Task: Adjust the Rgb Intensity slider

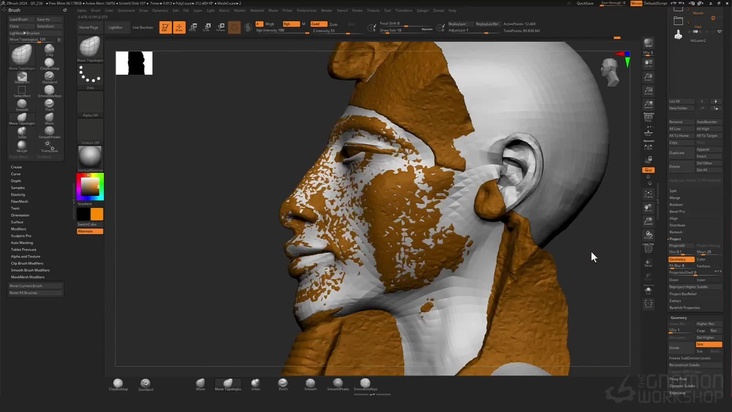Action: (x=283, y=31)
